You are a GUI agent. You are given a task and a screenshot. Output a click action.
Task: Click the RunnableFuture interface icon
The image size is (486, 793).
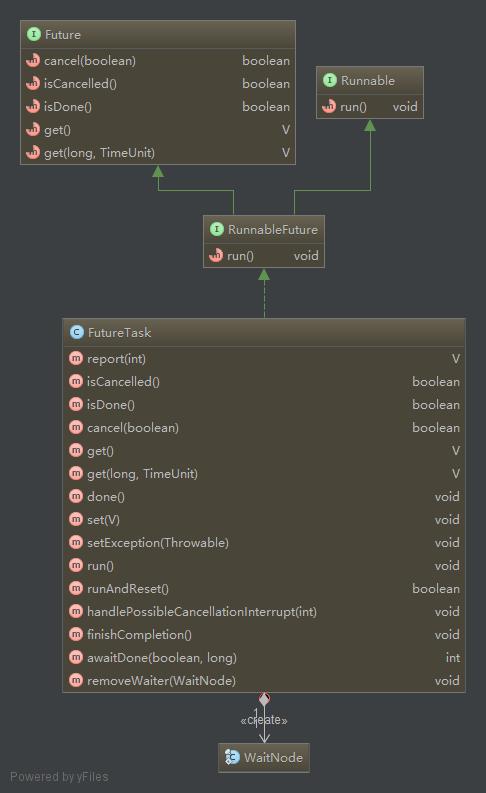click(x=216, y=229)
